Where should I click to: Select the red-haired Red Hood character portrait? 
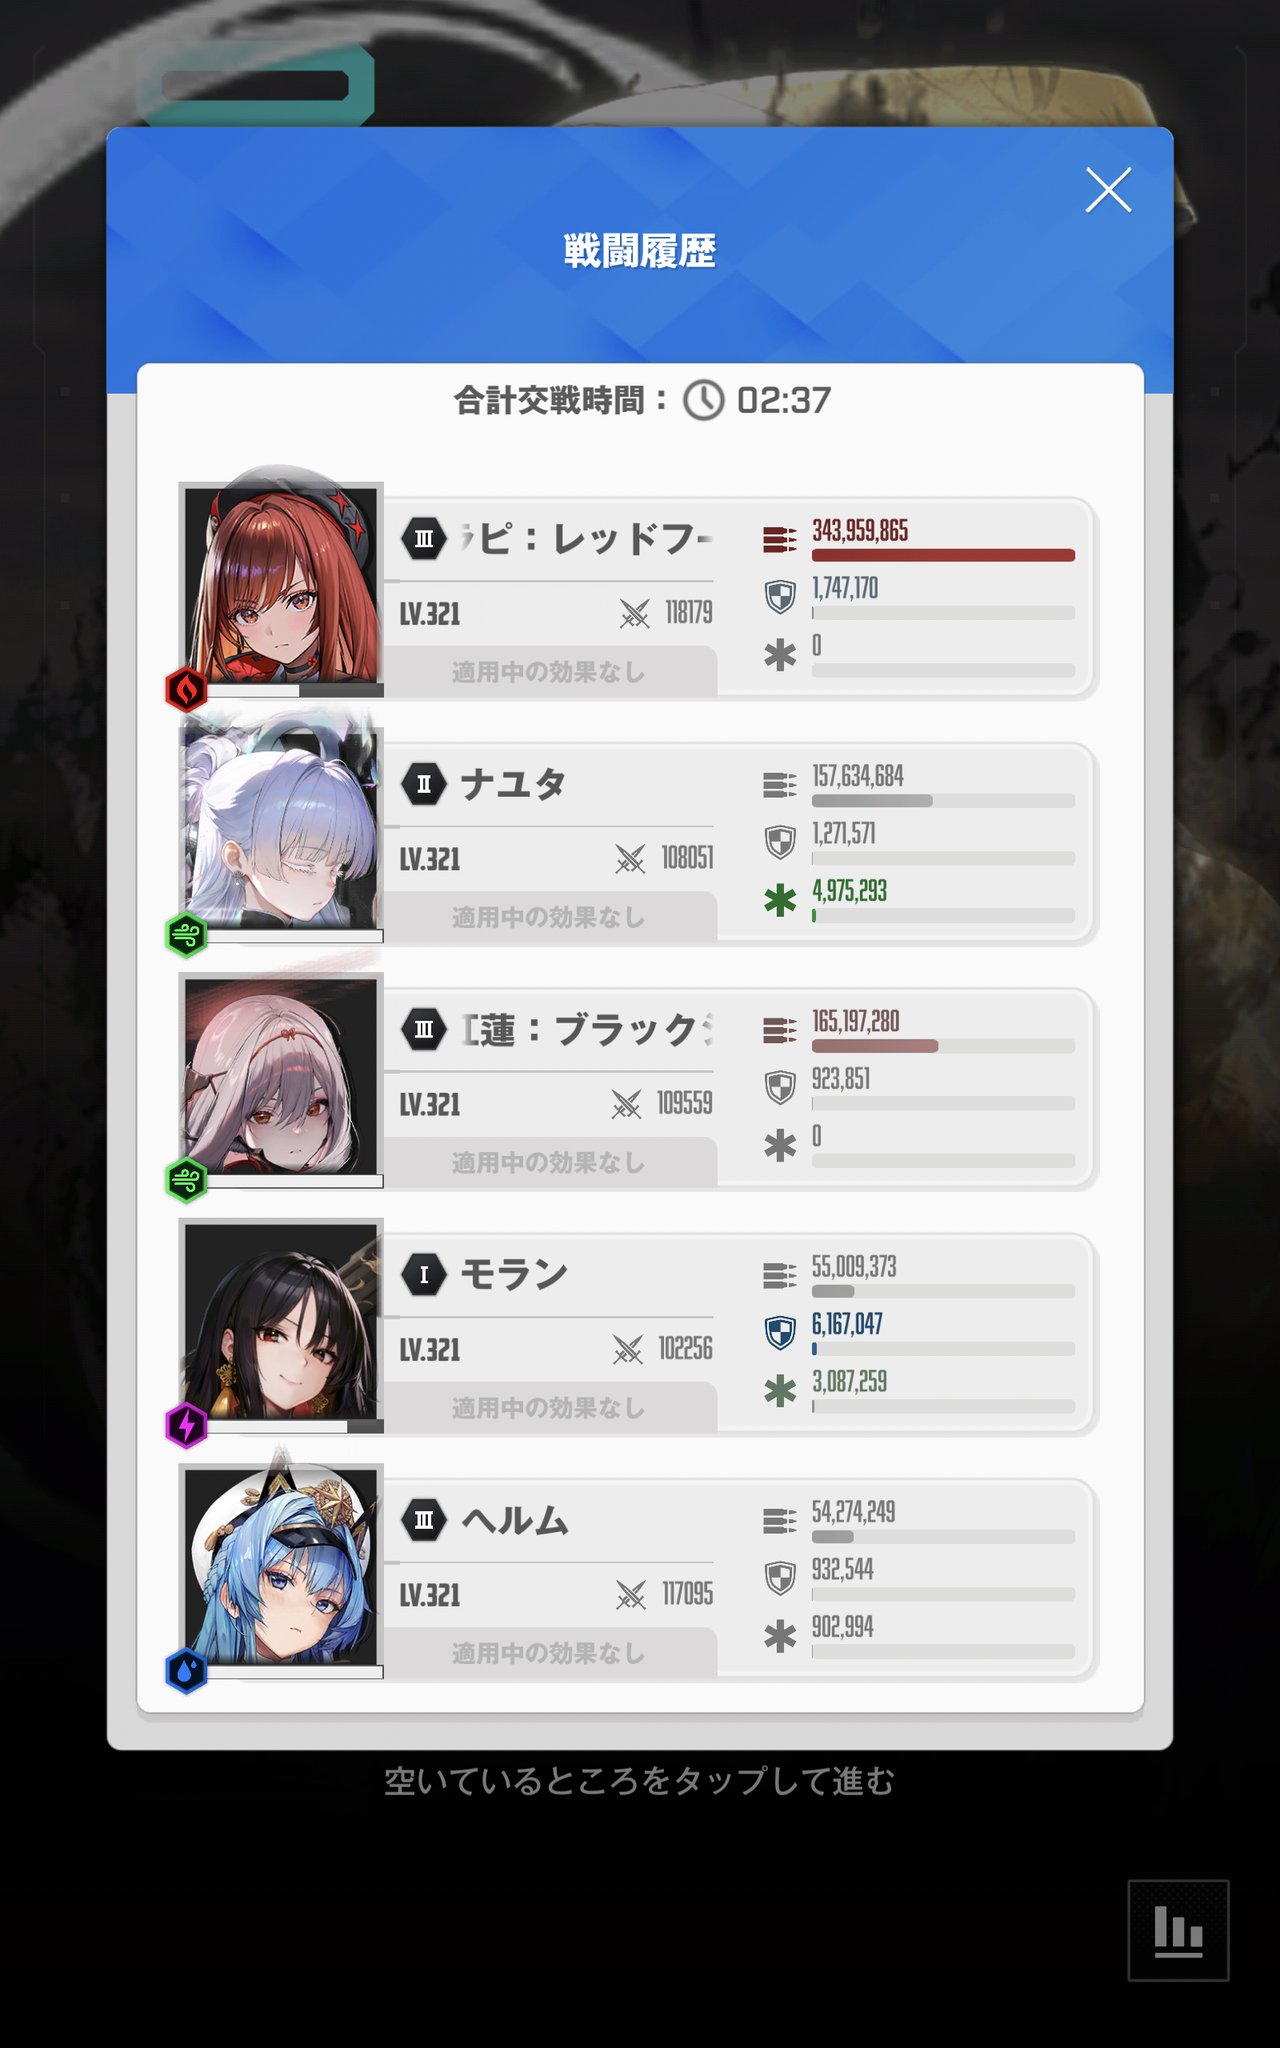281,585
